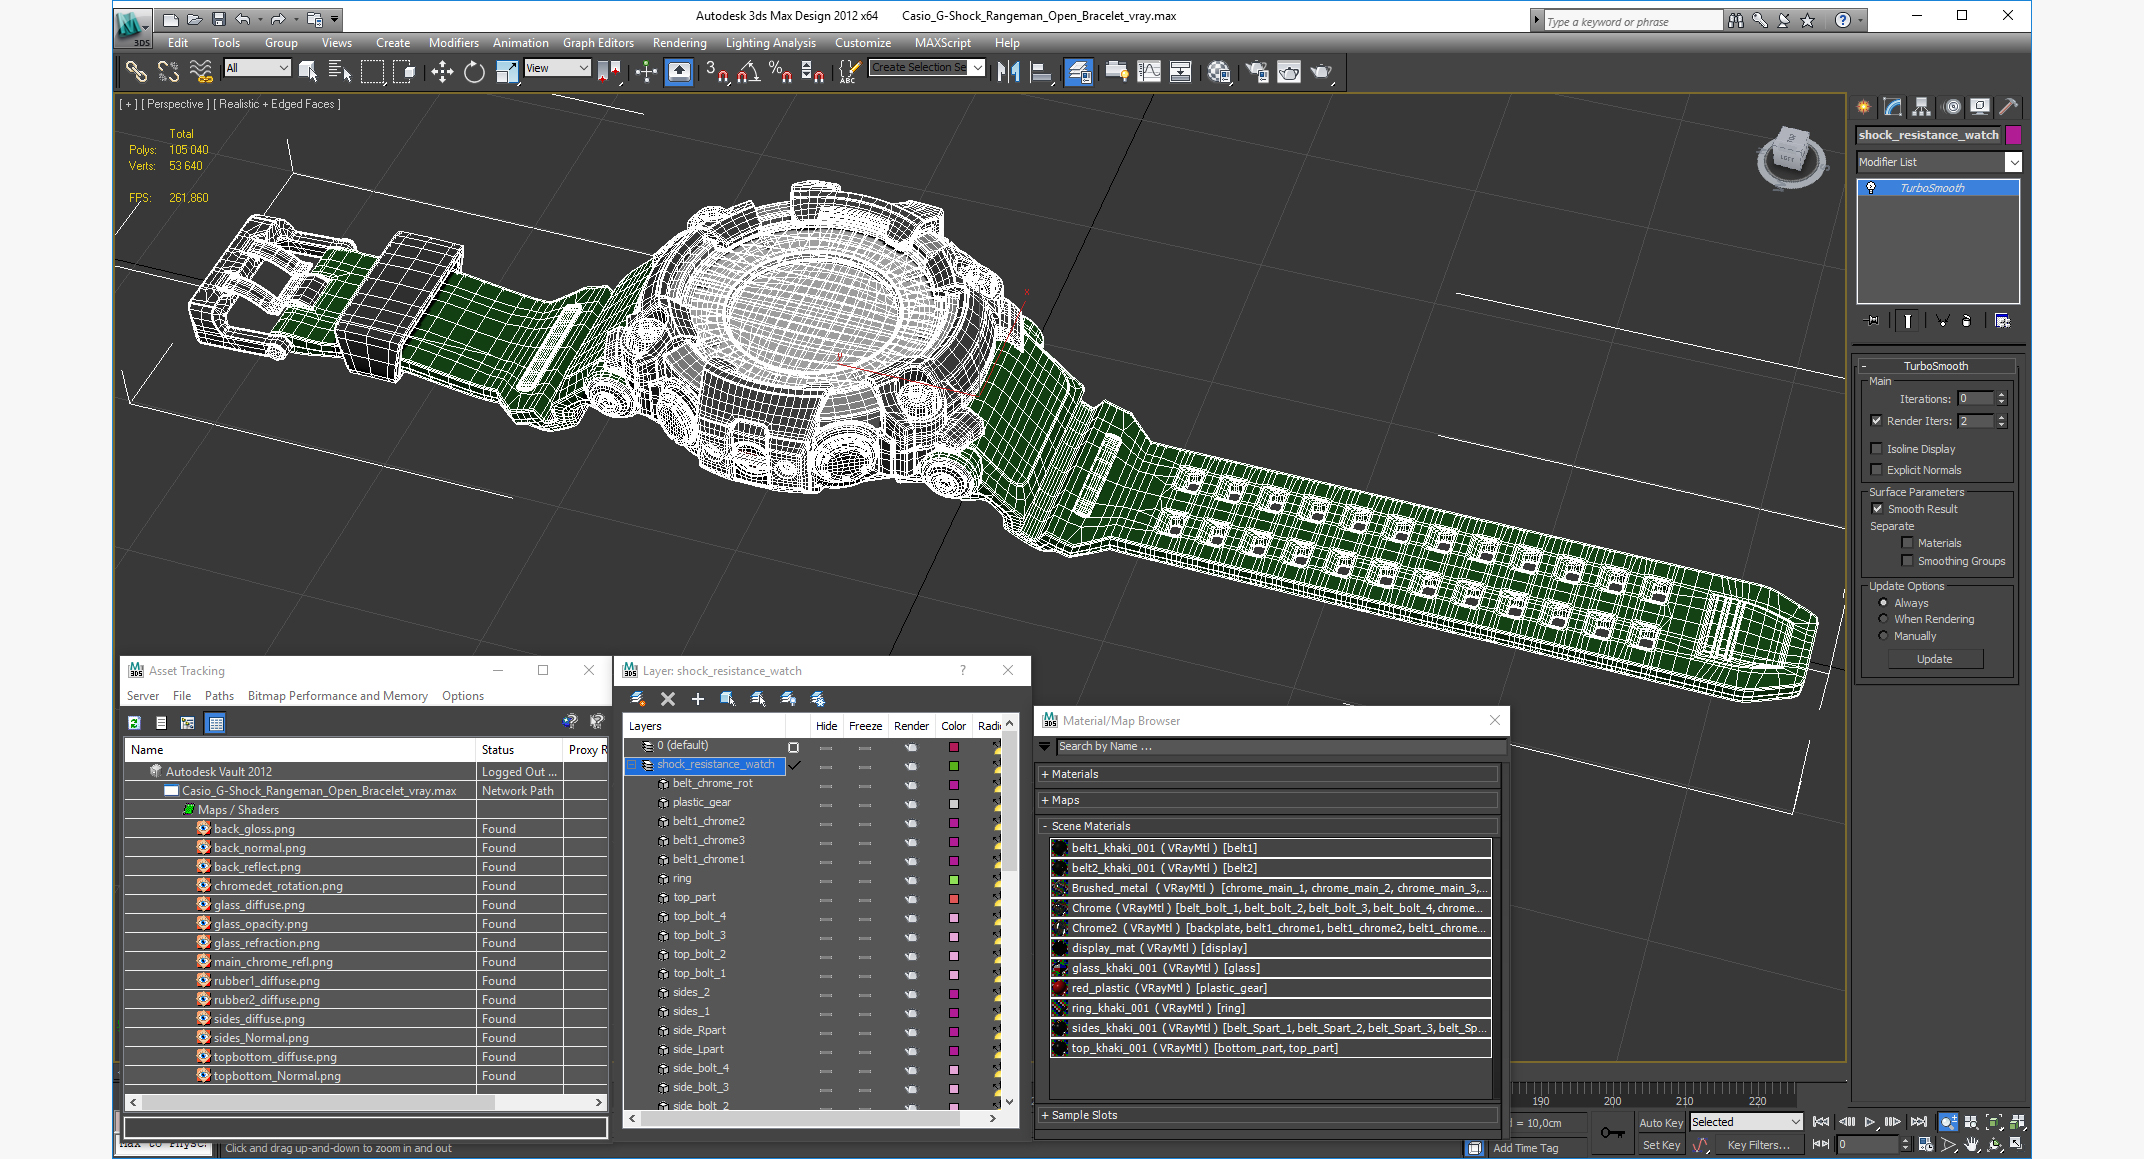Open the reference coordinate View dropdown

pos(557,68)
